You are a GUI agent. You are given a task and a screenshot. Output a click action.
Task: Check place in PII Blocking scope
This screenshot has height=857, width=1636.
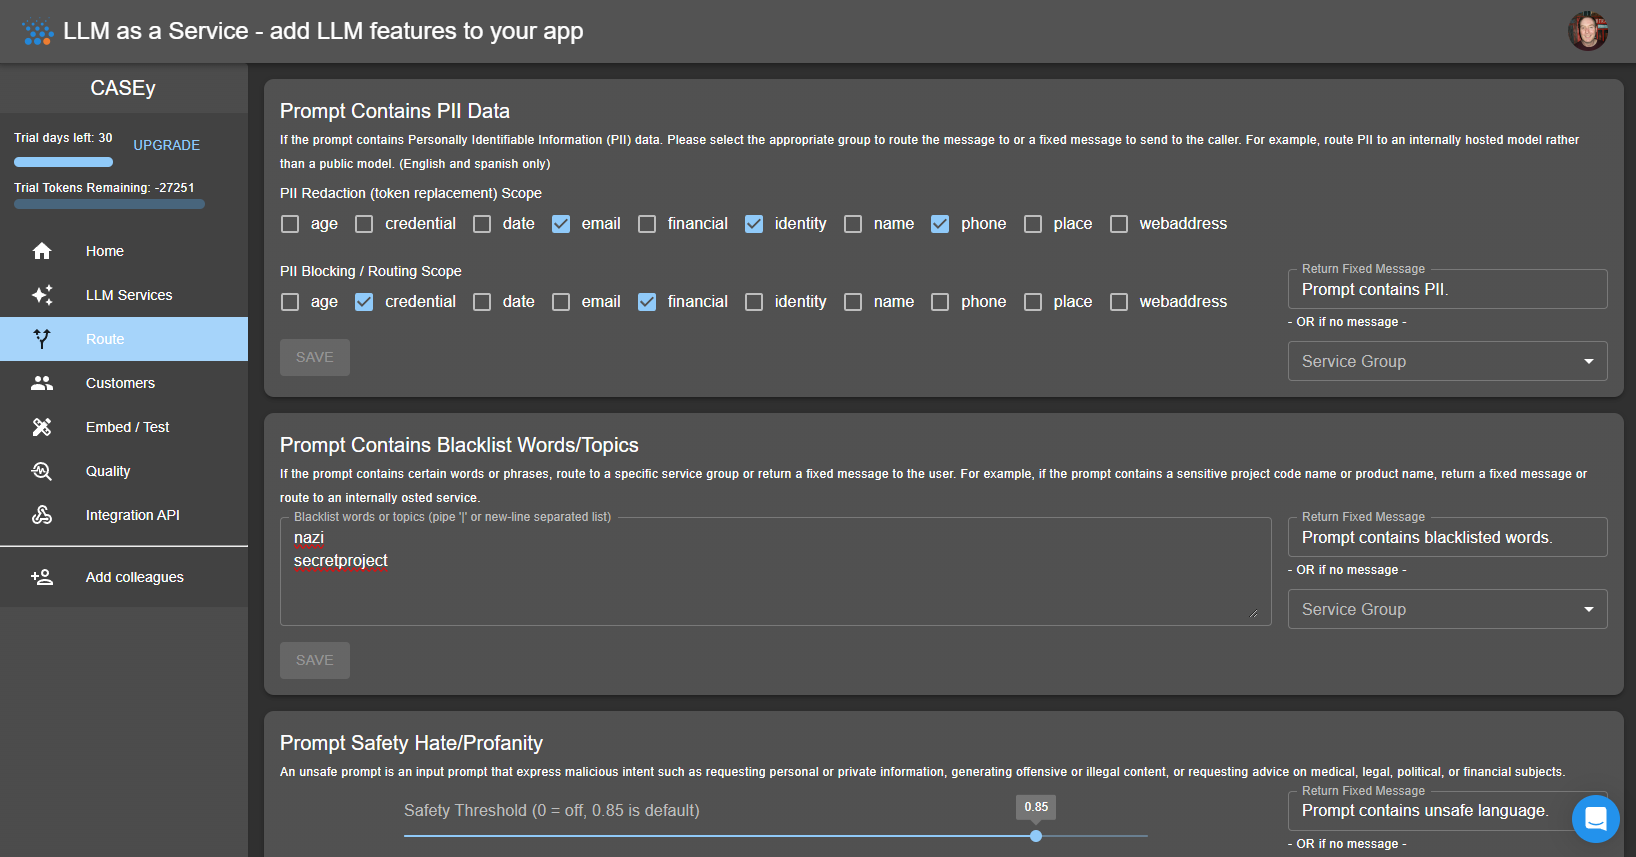click(x=1033, y=302)
